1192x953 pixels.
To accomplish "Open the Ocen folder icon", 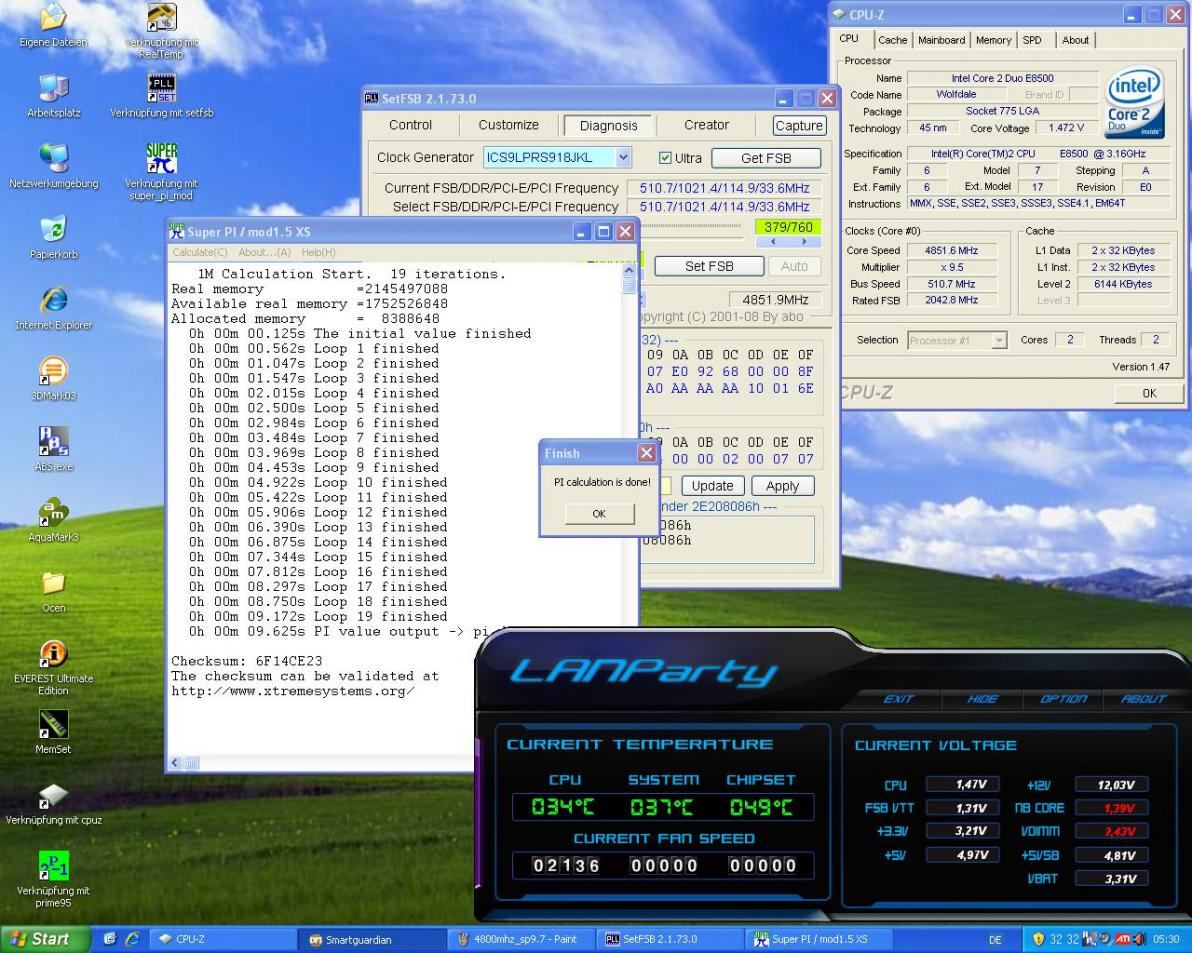I will (53, 583).
